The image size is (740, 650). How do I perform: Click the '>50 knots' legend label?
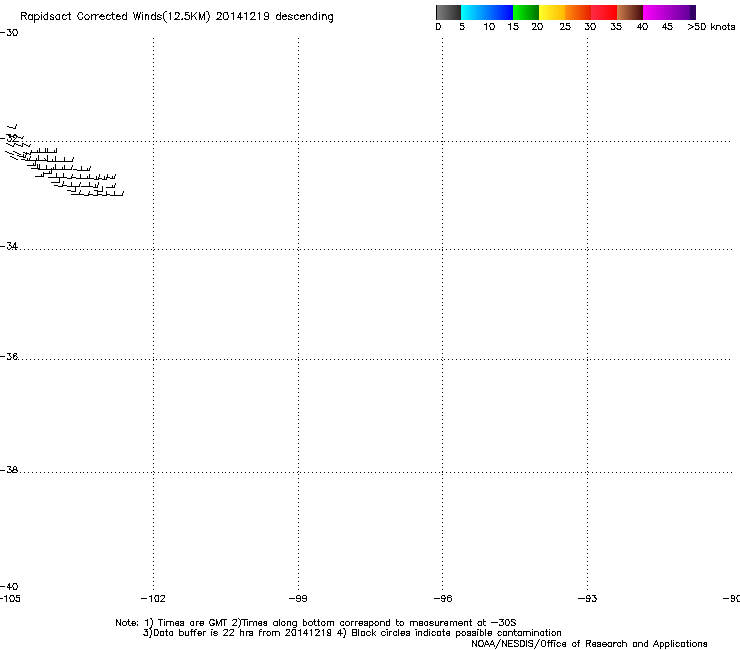[x=711, y=27]
